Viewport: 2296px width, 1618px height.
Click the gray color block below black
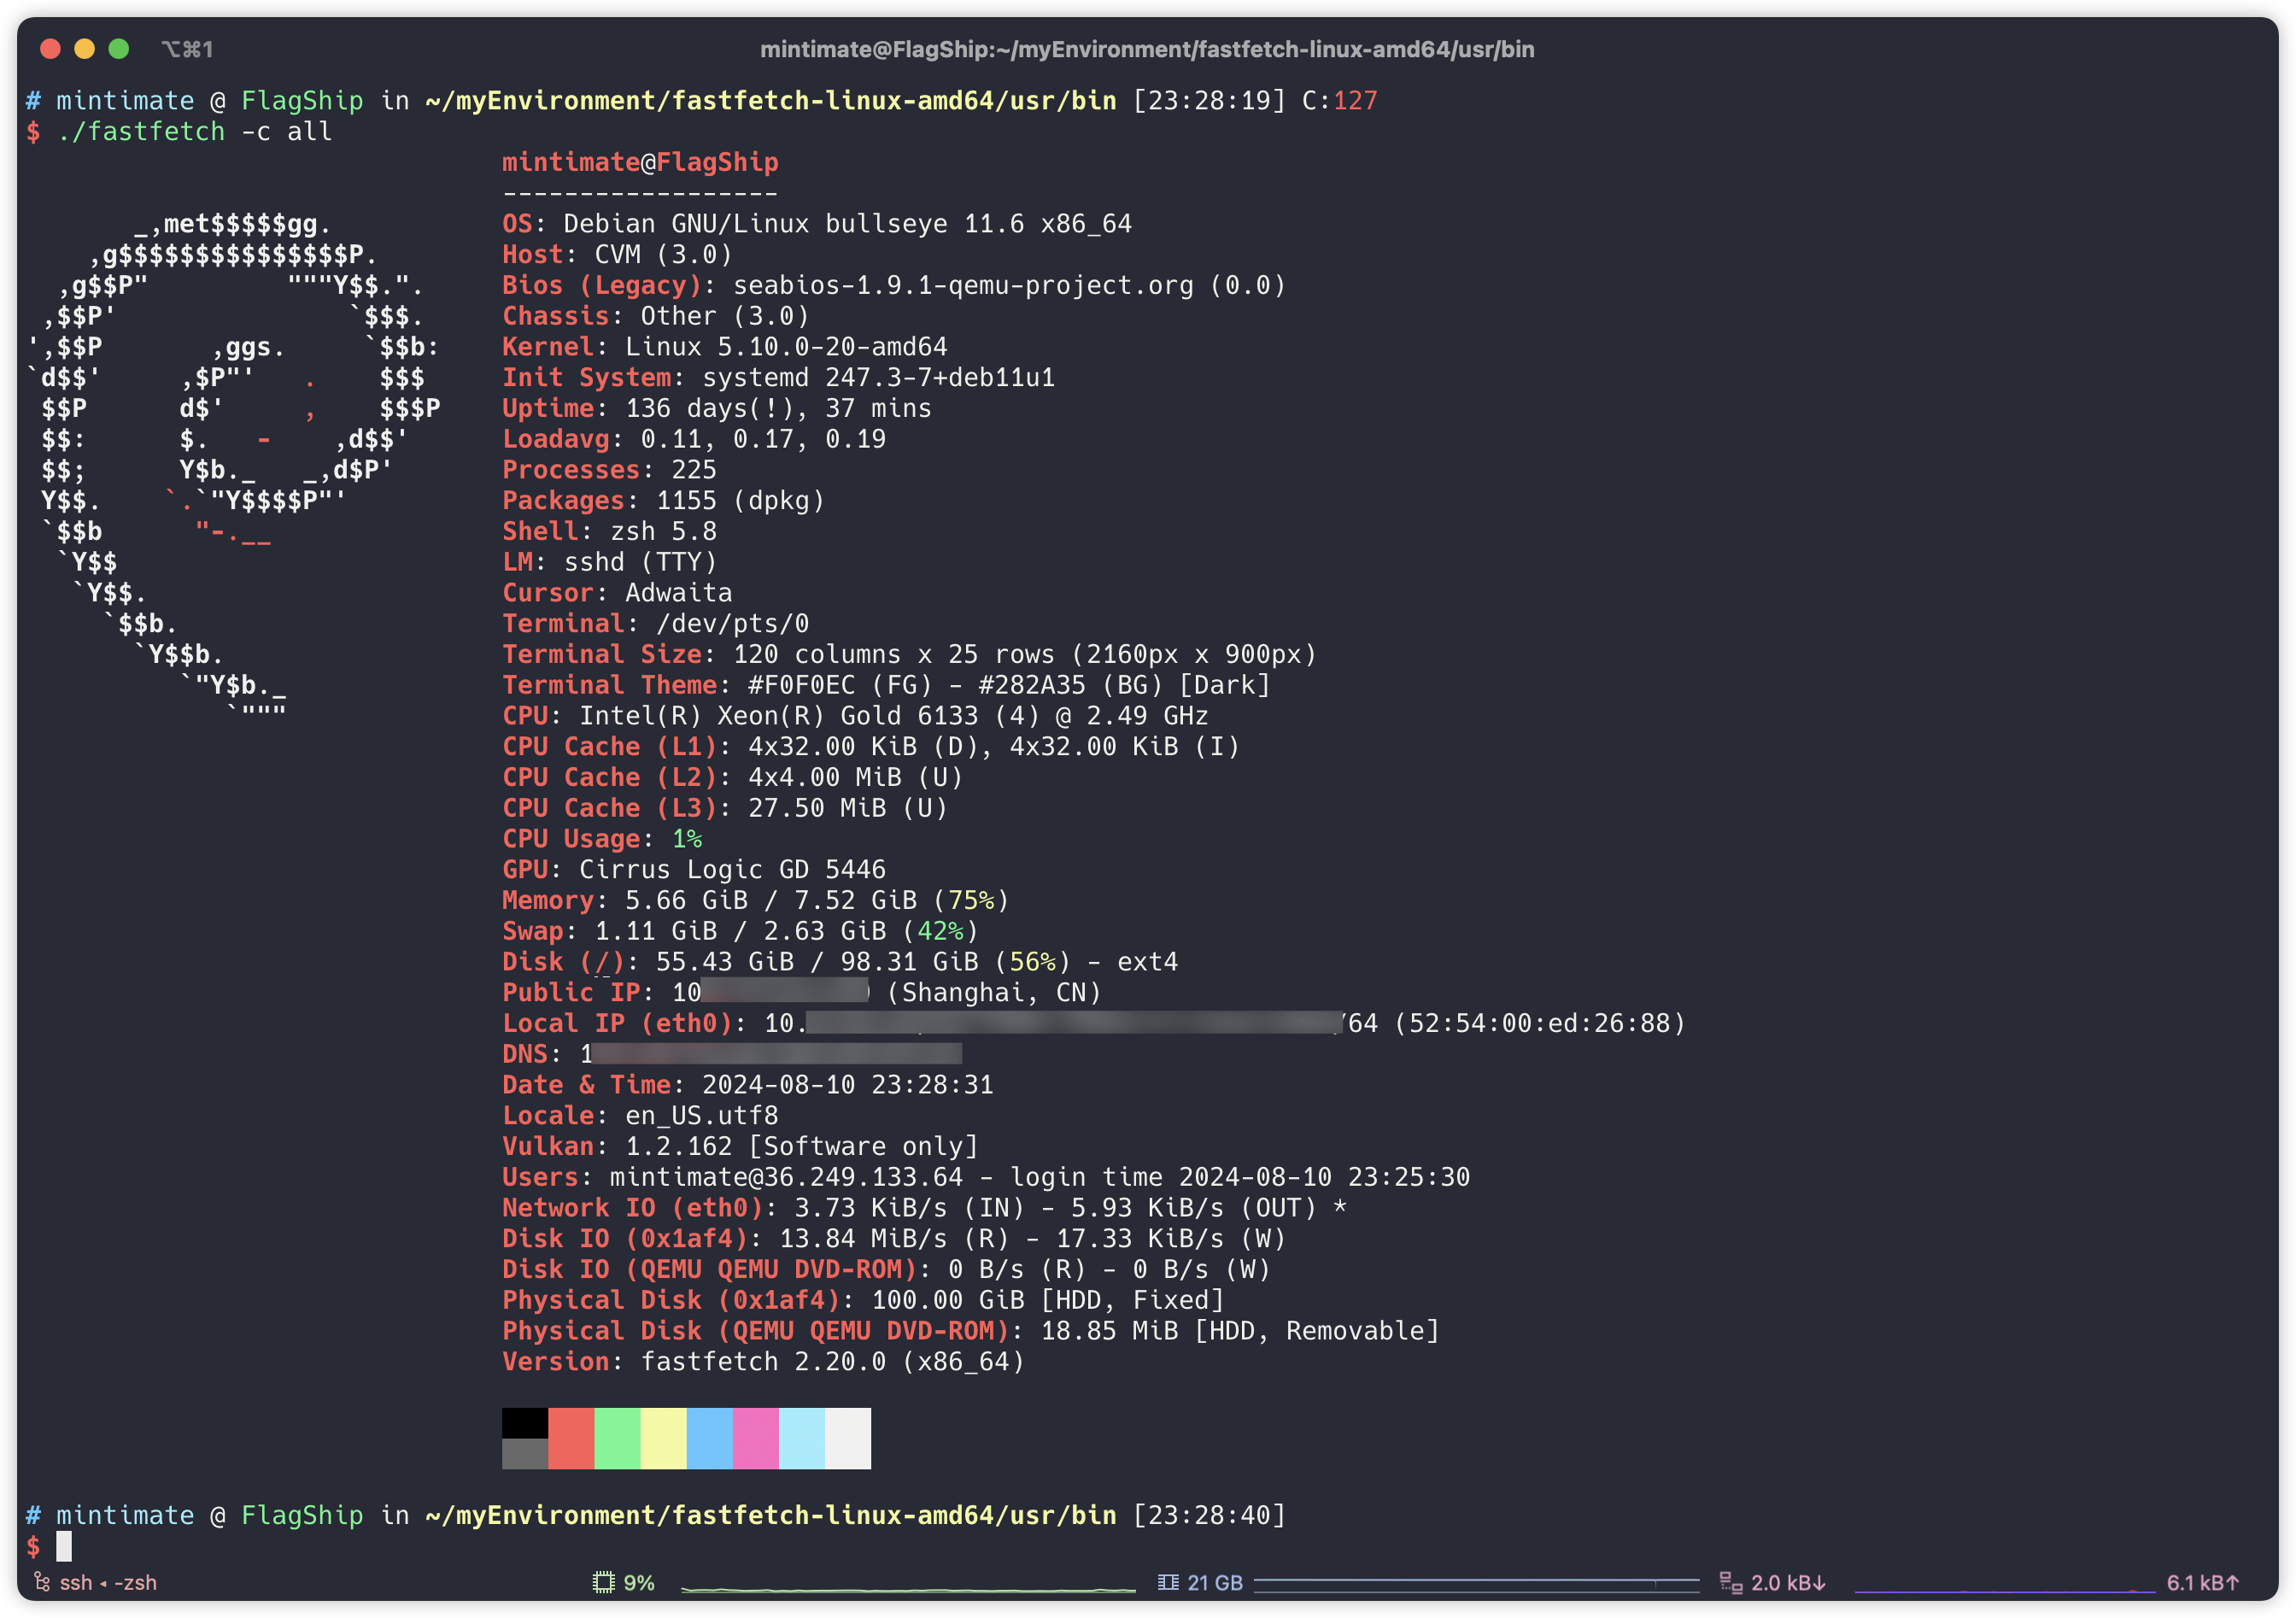(x=525, y=1454)
